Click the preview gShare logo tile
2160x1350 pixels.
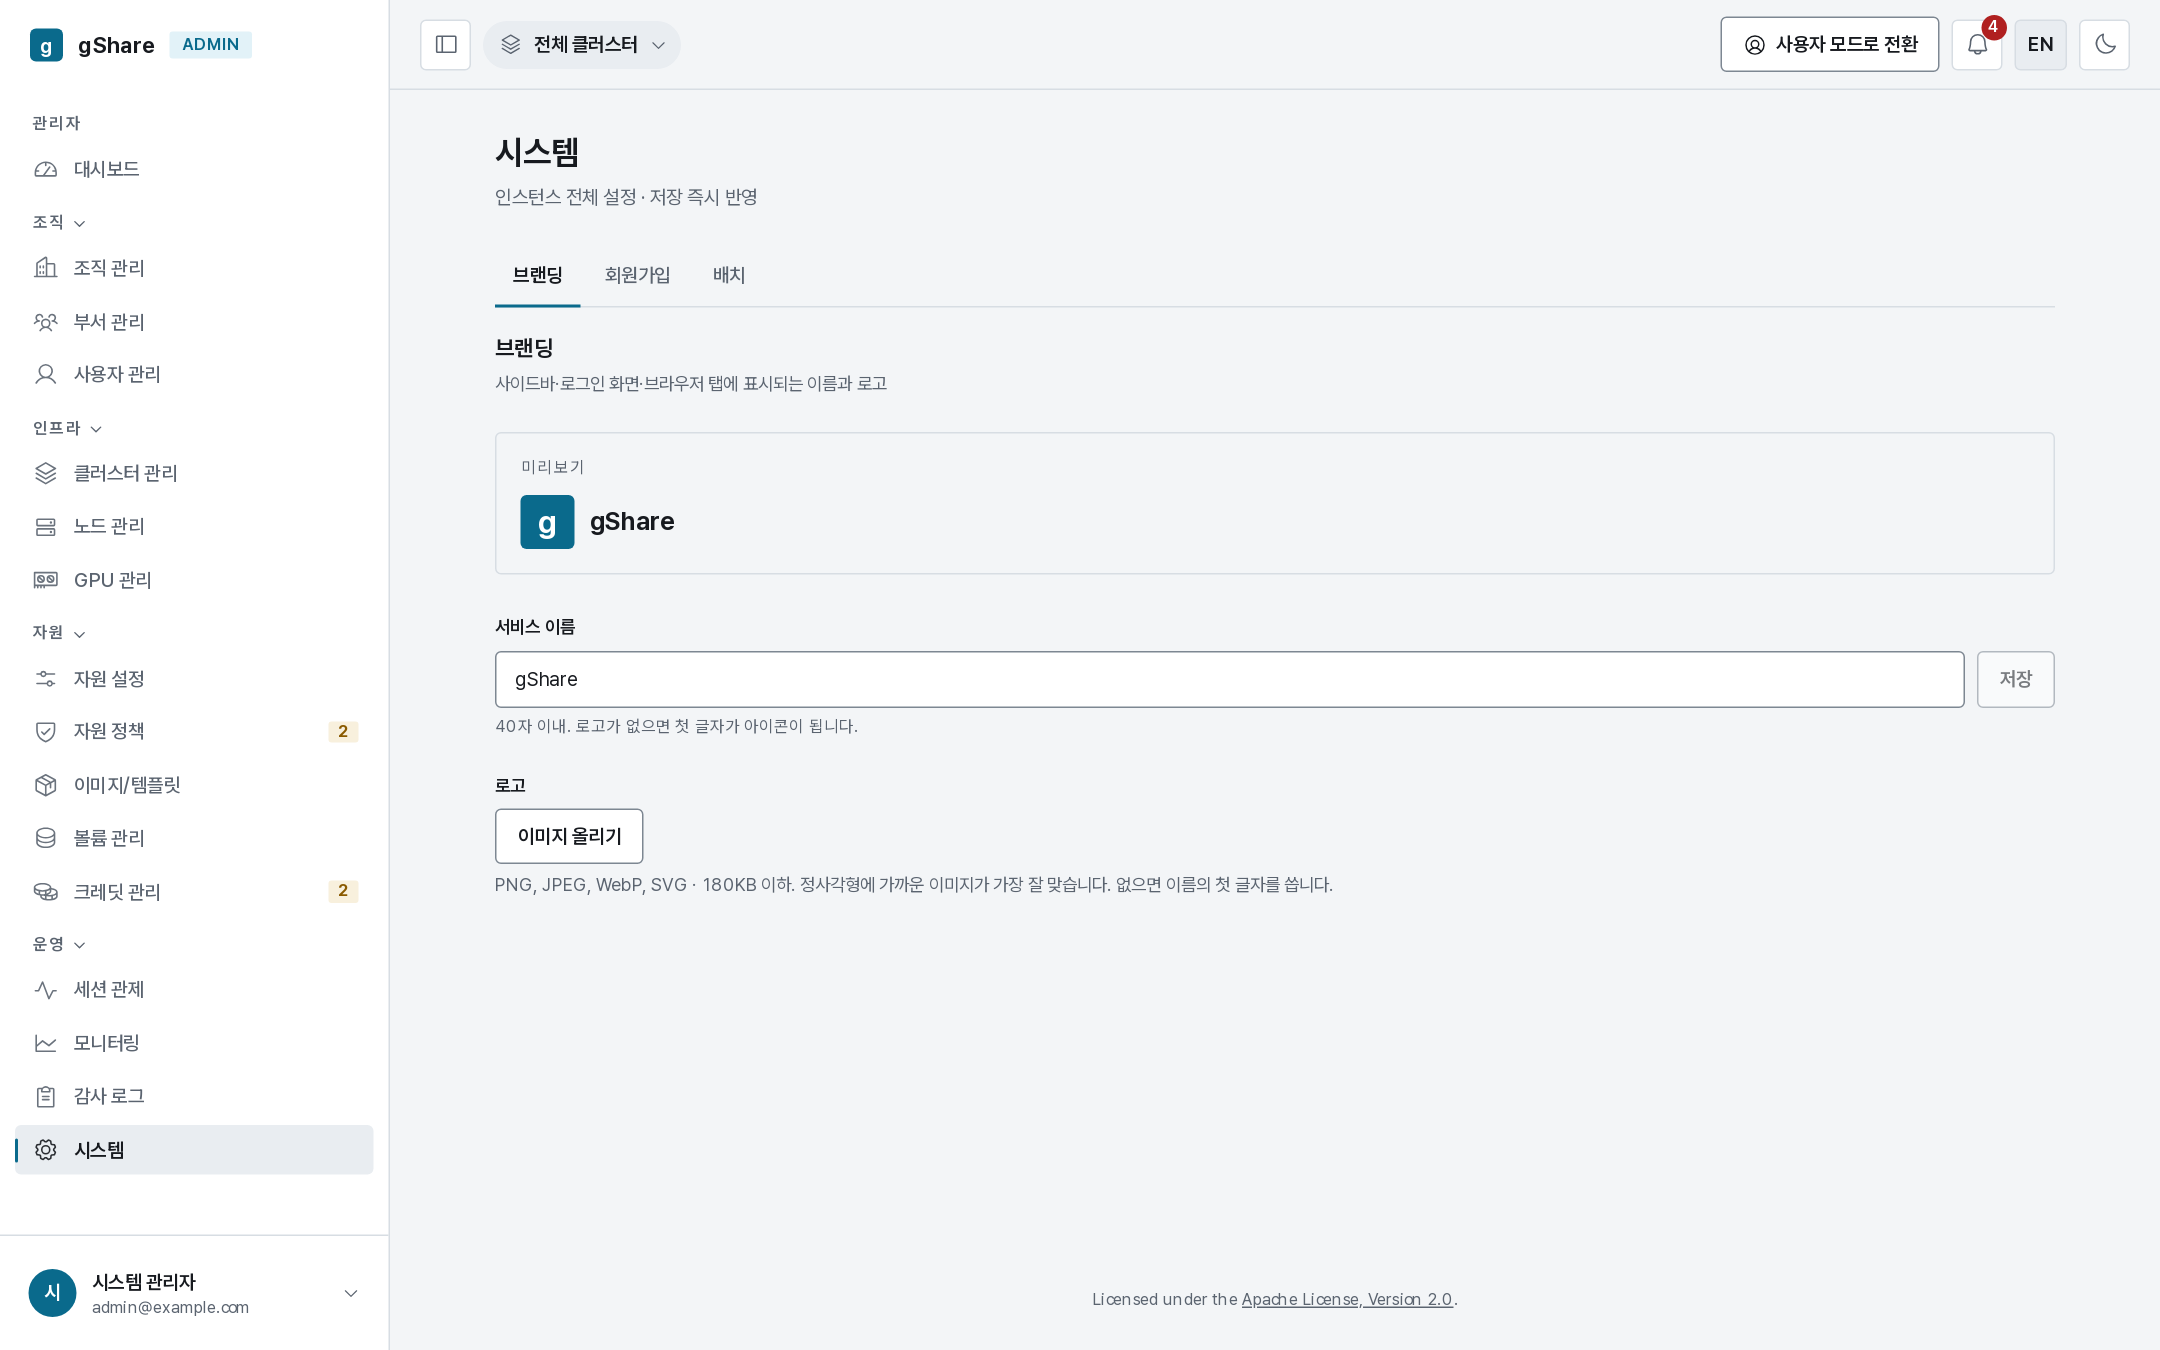click(x=547, y=522)
